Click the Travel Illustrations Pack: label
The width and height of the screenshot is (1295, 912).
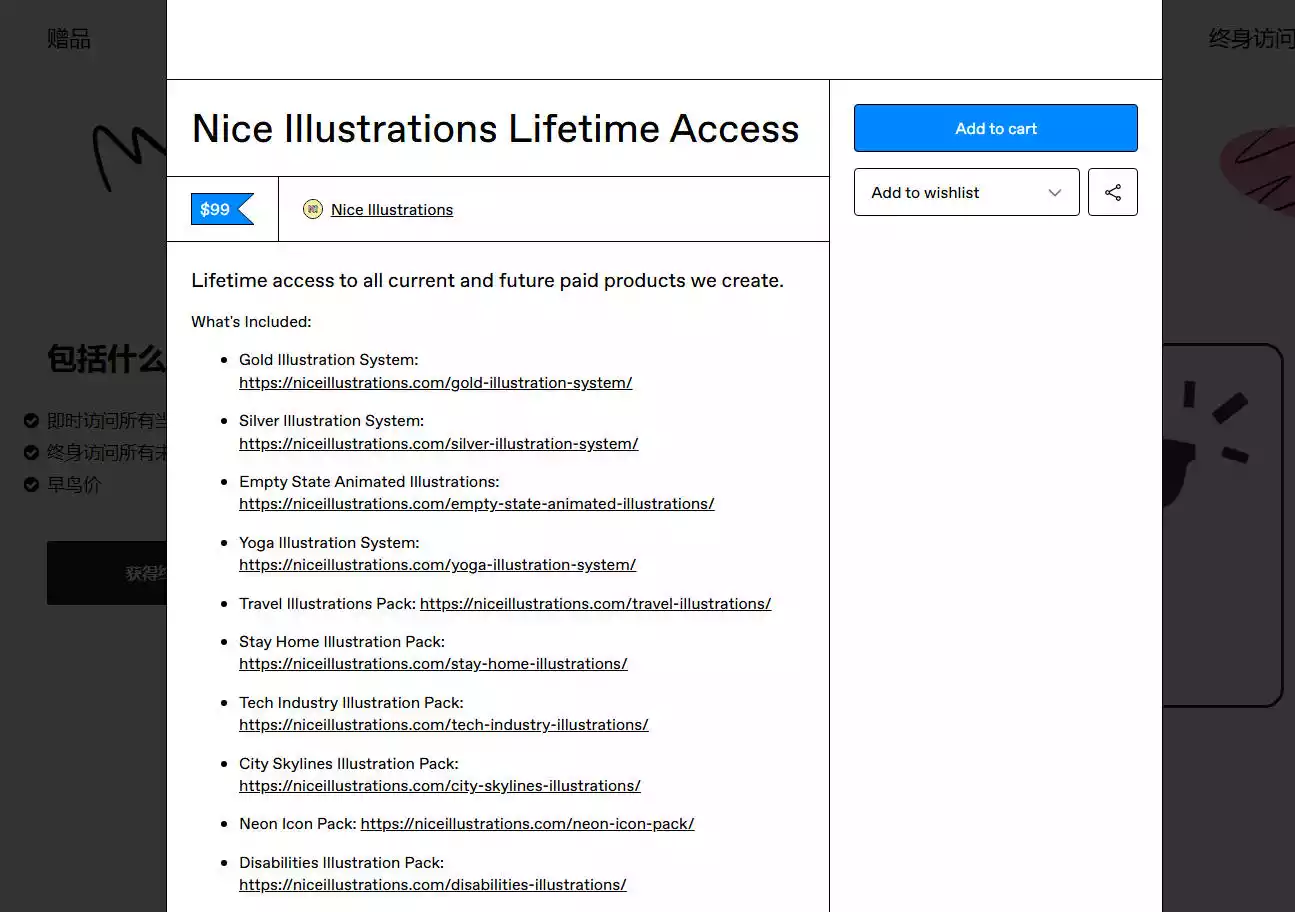pos(328,603)
